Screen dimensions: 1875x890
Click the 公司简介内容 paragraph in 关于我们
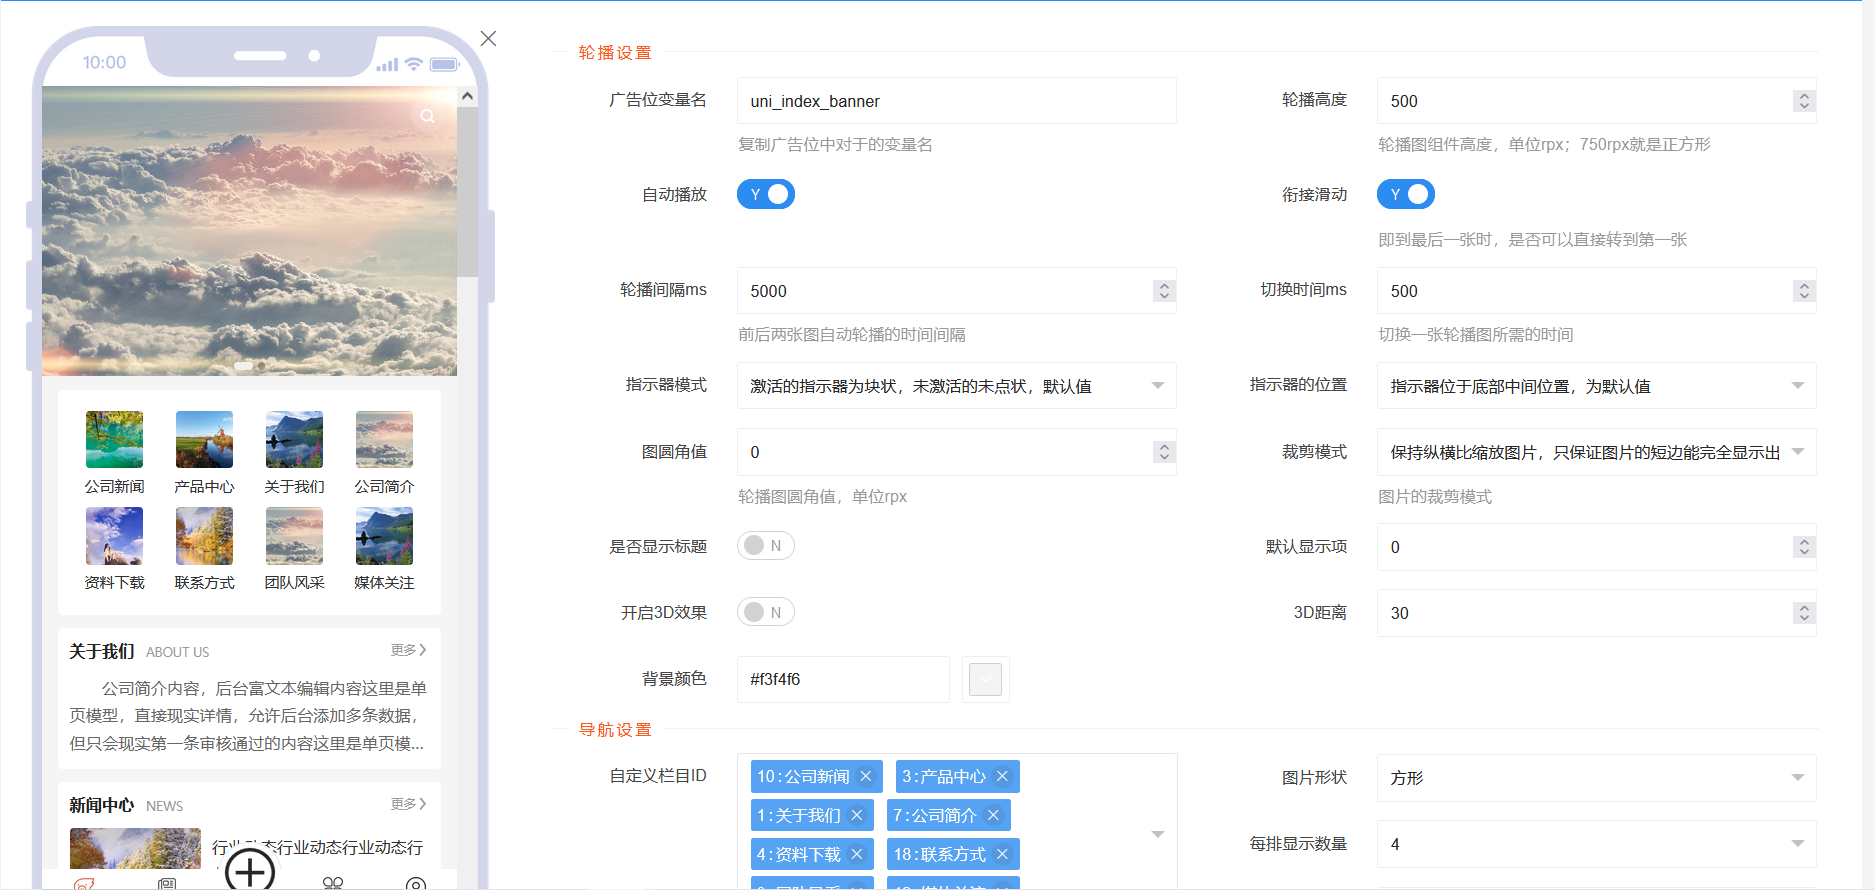click(x=248, y=716)
